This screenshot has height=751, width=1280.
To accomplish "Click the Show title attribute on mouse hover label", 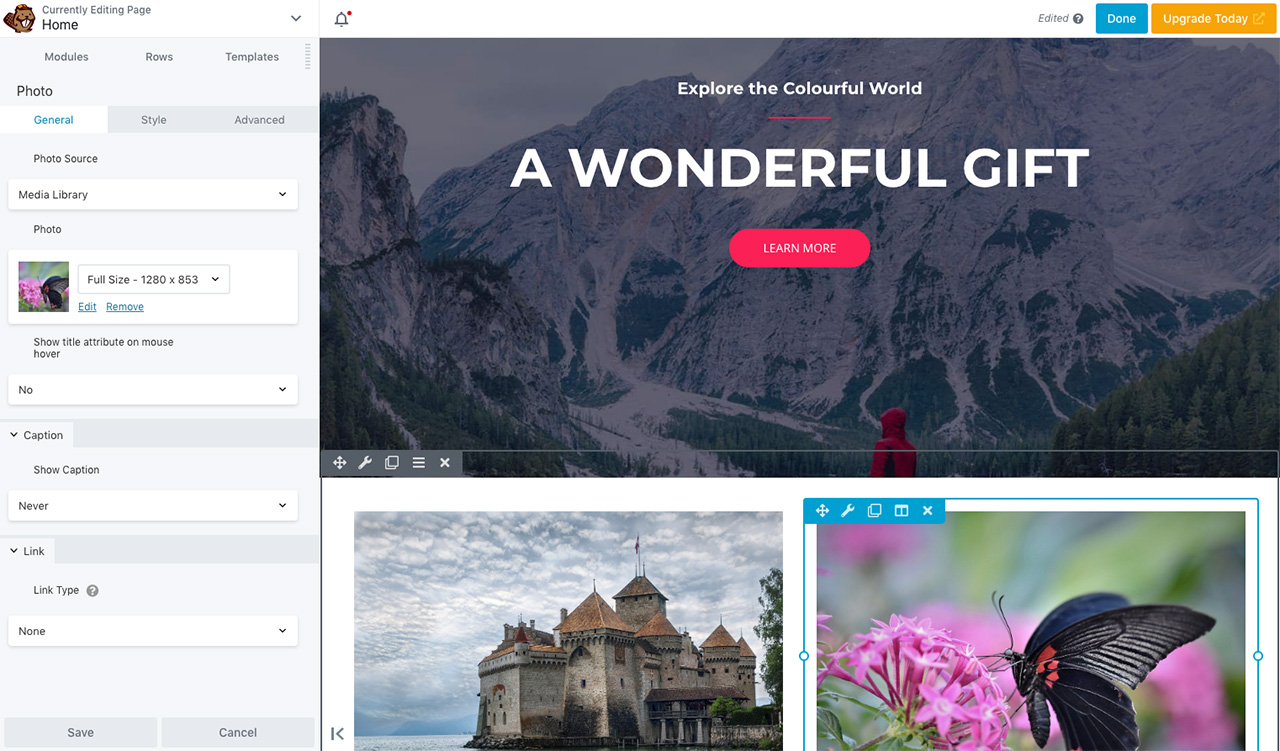I will tap(104, 348).
